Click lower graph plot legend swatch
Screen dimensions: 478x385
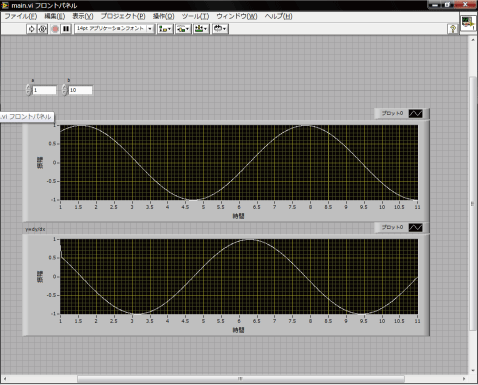point(416,228)
